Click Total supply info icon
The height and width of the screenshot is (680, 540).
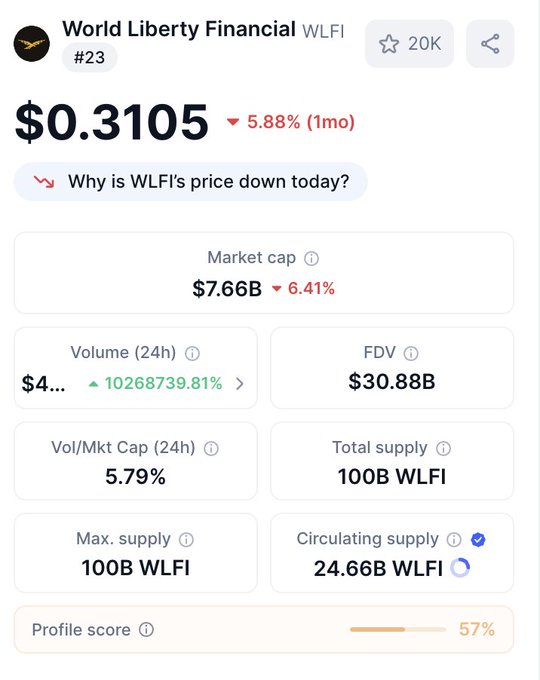[443, 448]
